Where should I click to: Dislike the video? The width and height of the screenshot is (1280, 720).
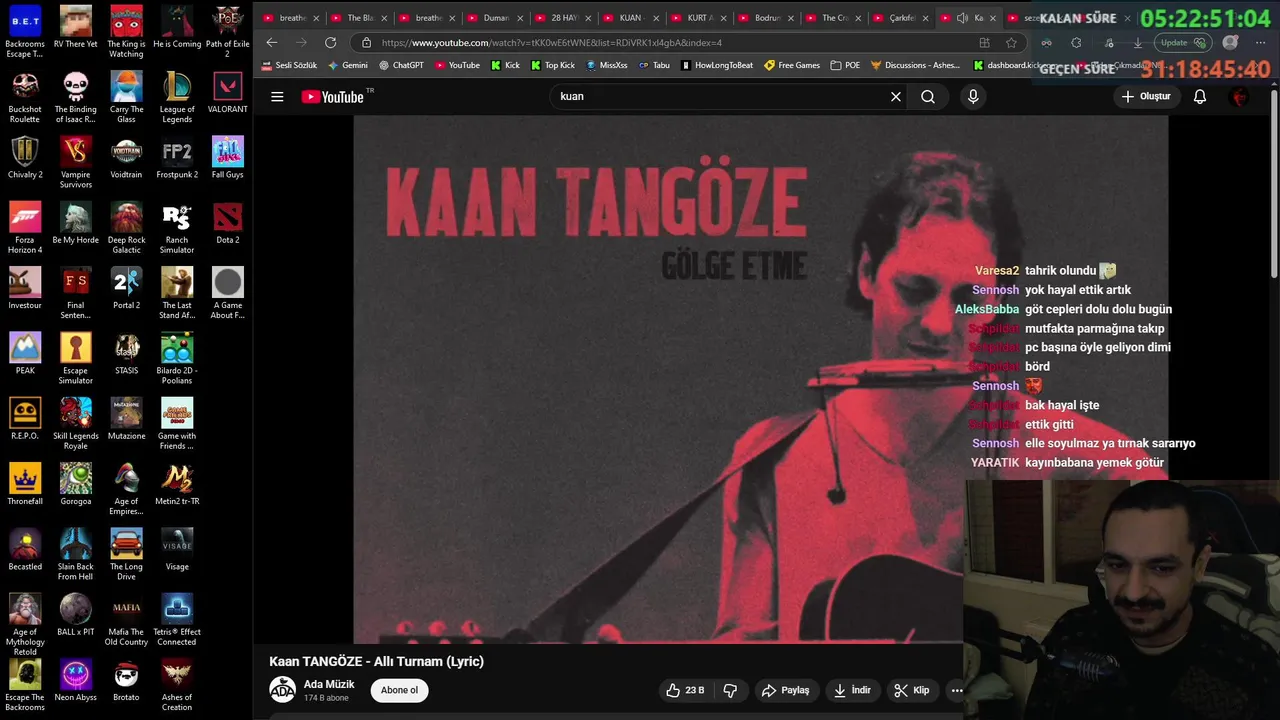click(x=730, y=690)
